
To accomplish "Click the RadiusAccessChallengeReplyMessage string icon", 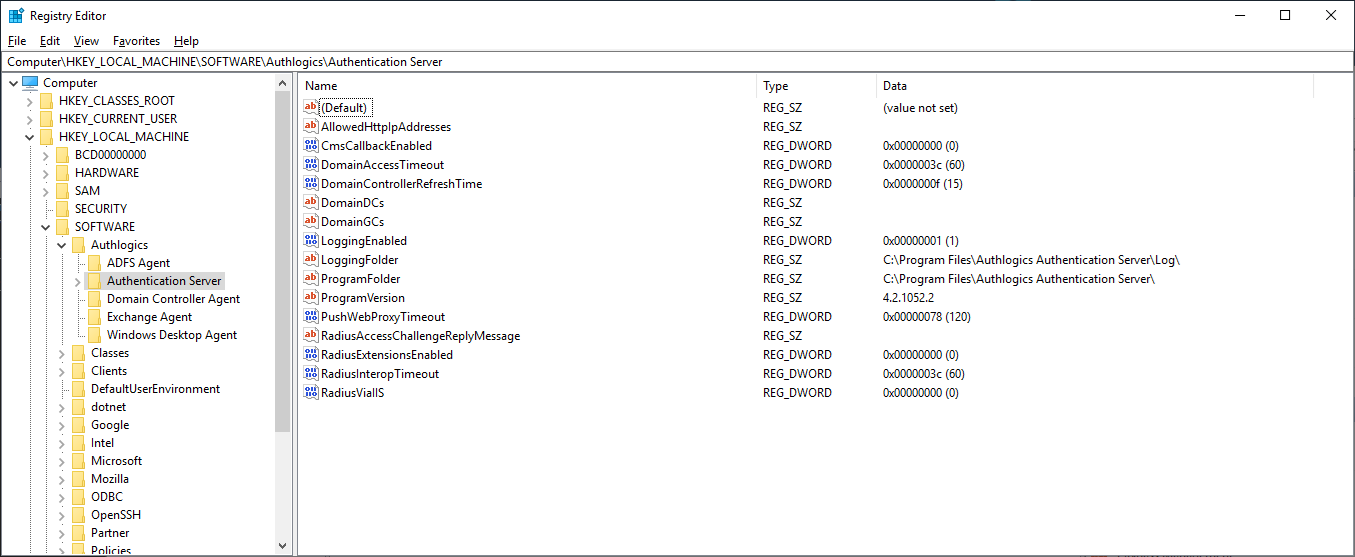I will coord(311,336).
